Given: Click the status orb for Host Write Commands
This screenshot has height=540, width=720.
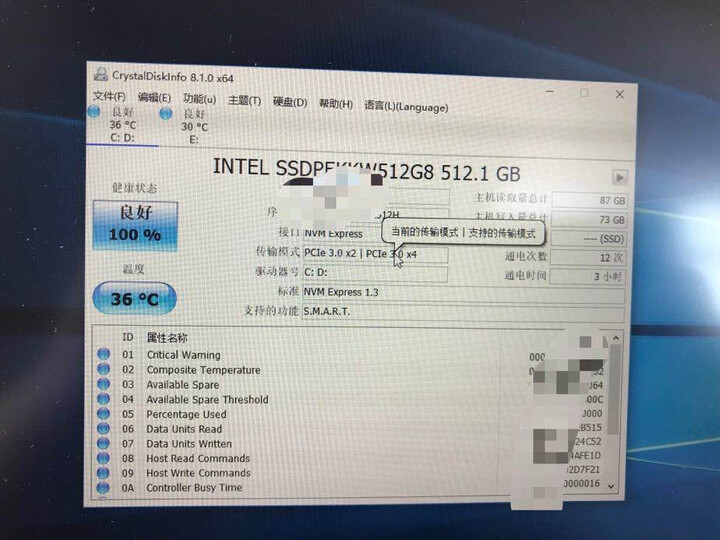Looking at the screenshot, I should coord(104,472).
